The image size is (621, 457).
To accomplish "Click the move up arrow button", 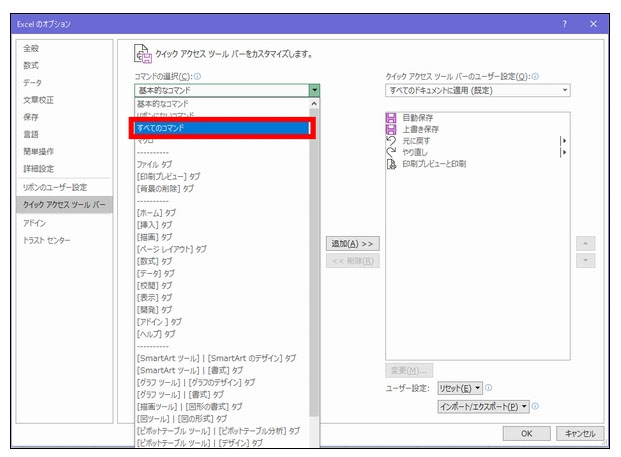I will 585,243.
